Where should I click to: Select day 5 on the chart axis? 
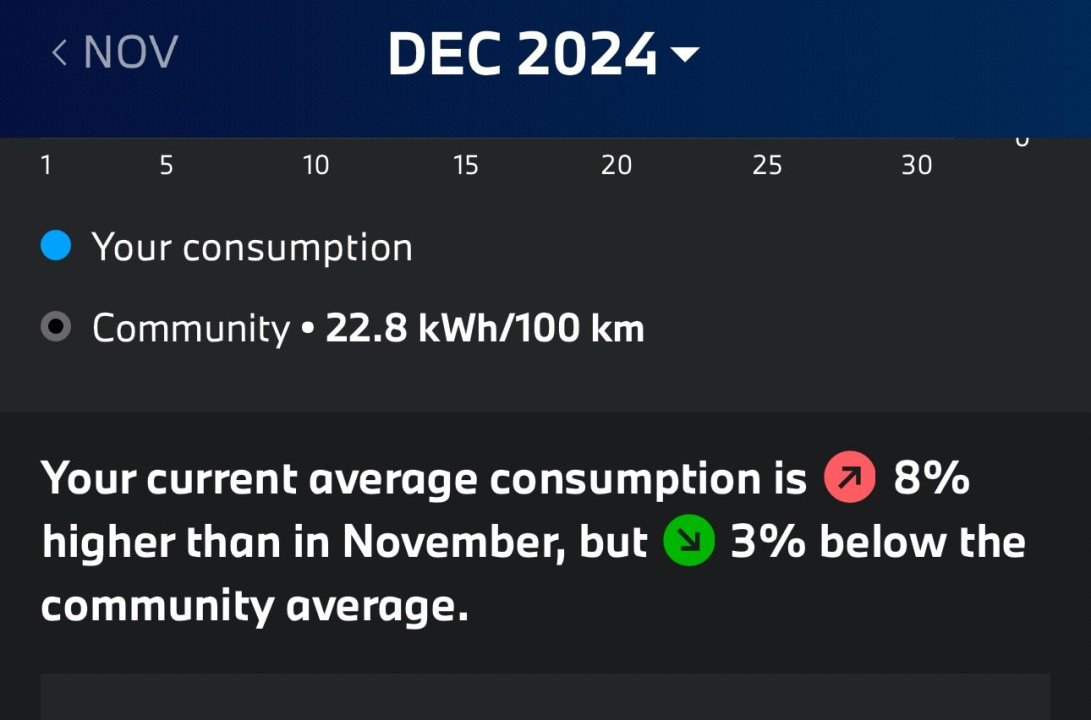166,165
